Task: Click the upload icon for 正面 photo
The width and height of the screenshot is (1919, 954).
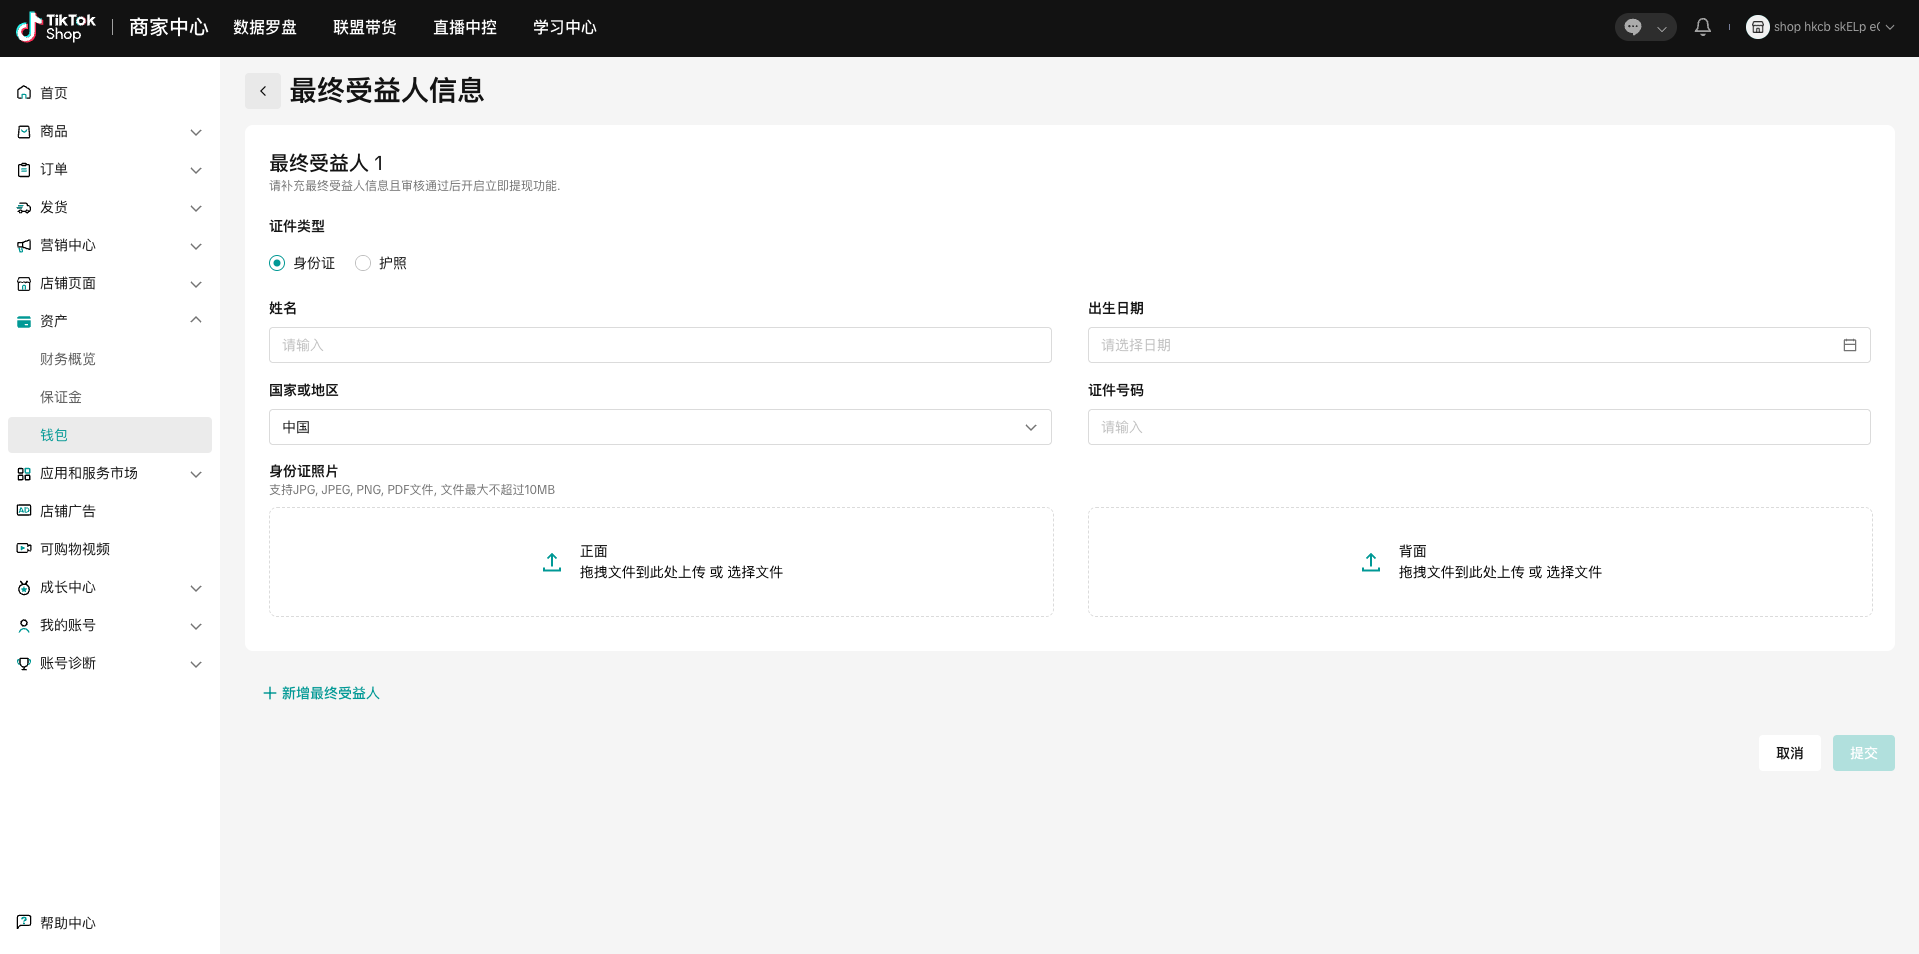Action: coord(552,562)
